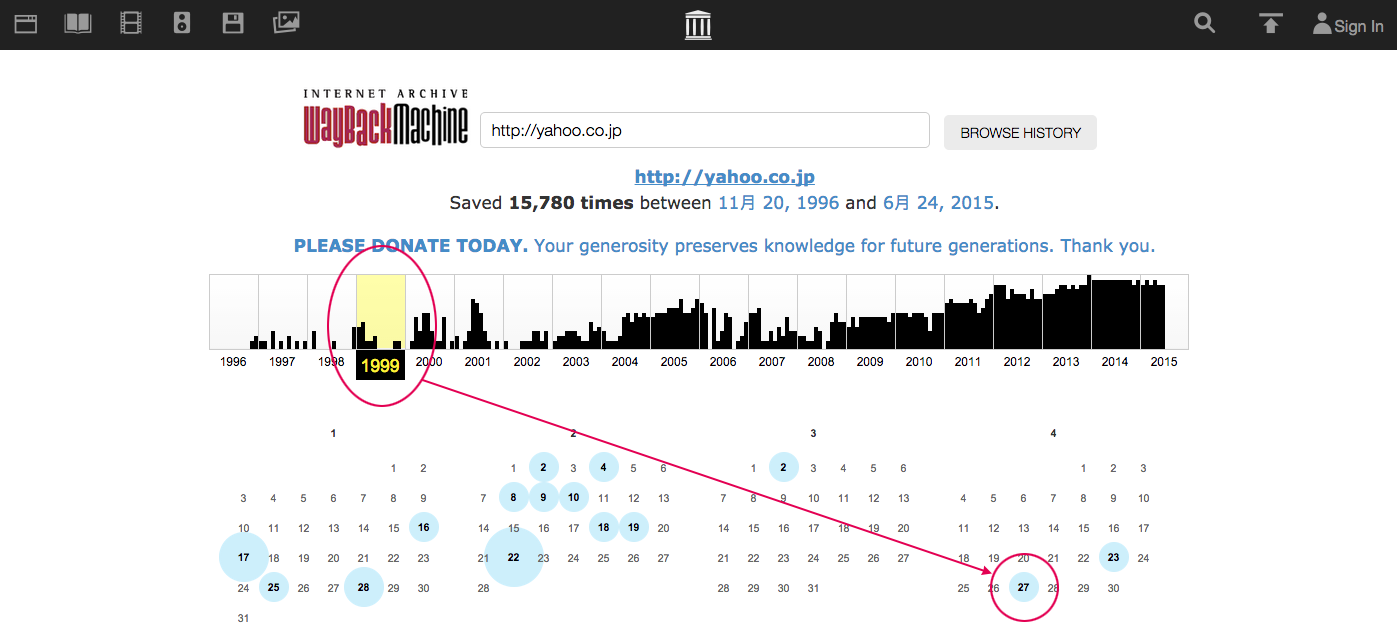Click the upload arrow icon
This screenshot has width=1397, height=634.
click(x=1270, y=23)
